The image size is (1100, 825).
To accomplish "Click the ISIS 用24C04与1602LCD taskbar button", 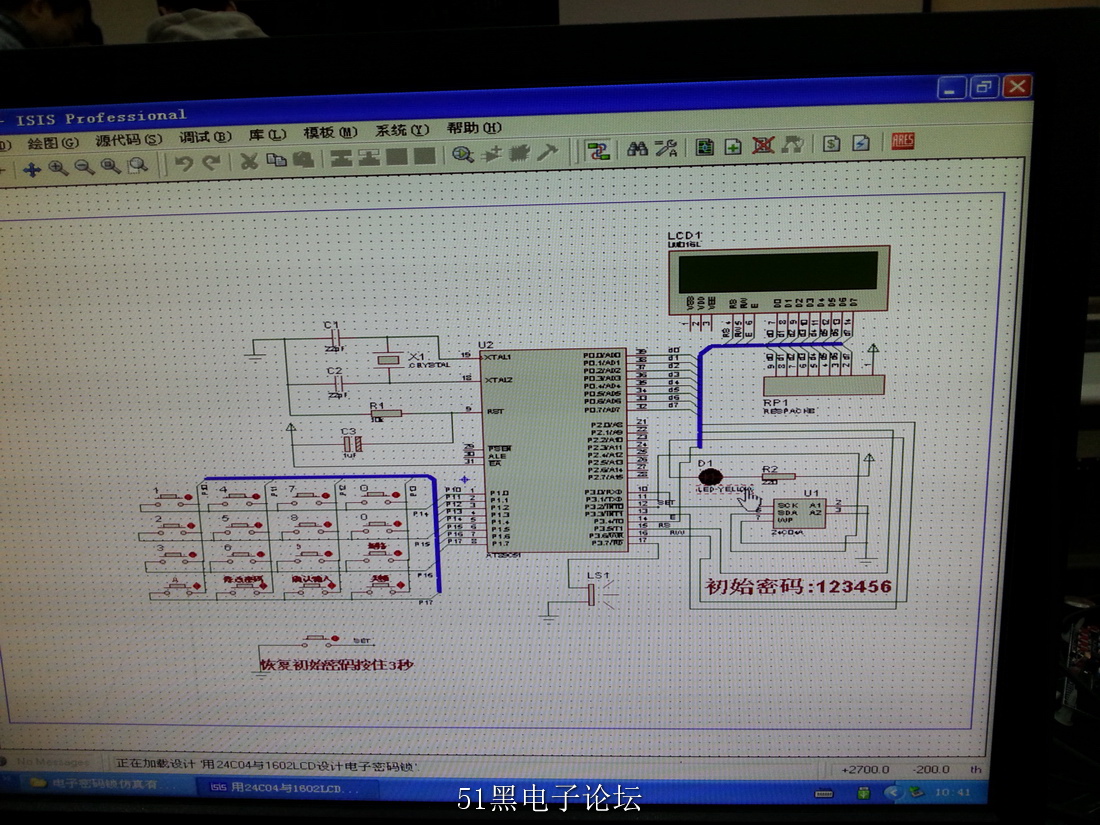I will 286,788.
